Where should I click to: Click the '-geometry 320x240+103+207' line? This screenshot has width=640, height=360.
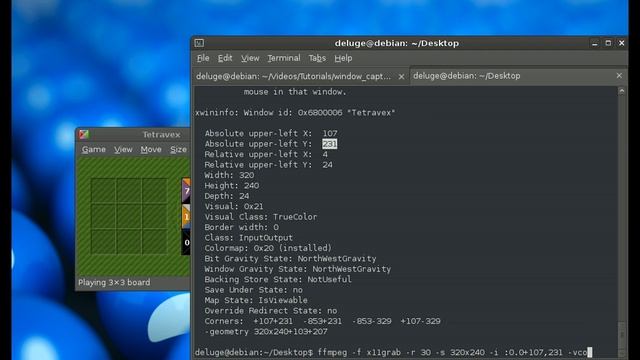coord(266,332)
